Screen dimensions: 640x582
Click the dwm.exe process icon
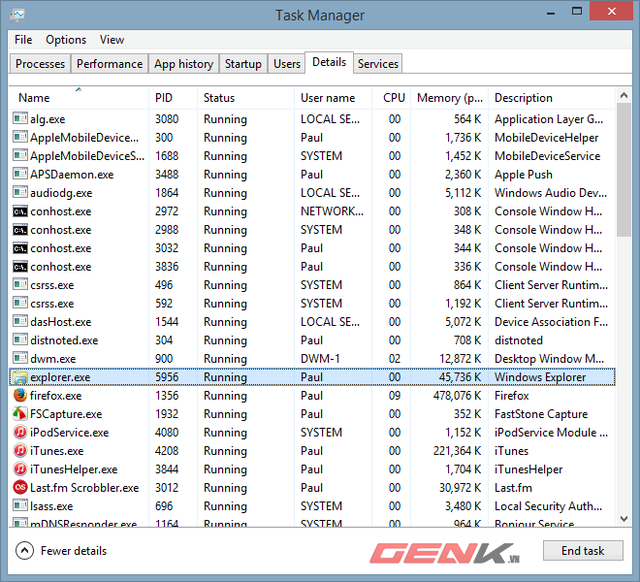coord(20,358)
